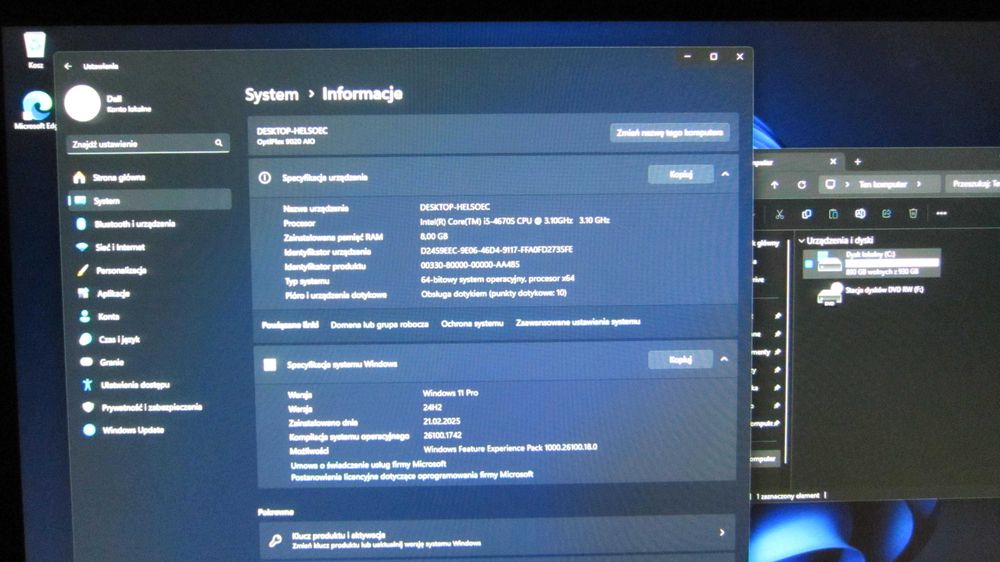Click the info icon beside Specyfikacje urządzenia
Screen dimensions: 1000x562
[x=265, y=177]
